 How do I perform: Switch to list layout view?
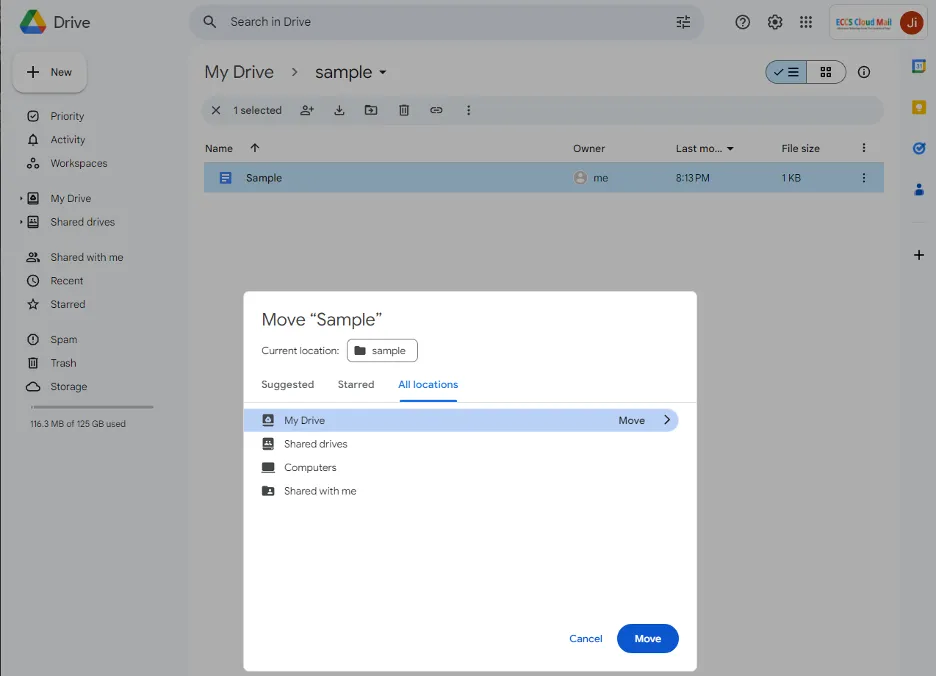click(786, 72)
